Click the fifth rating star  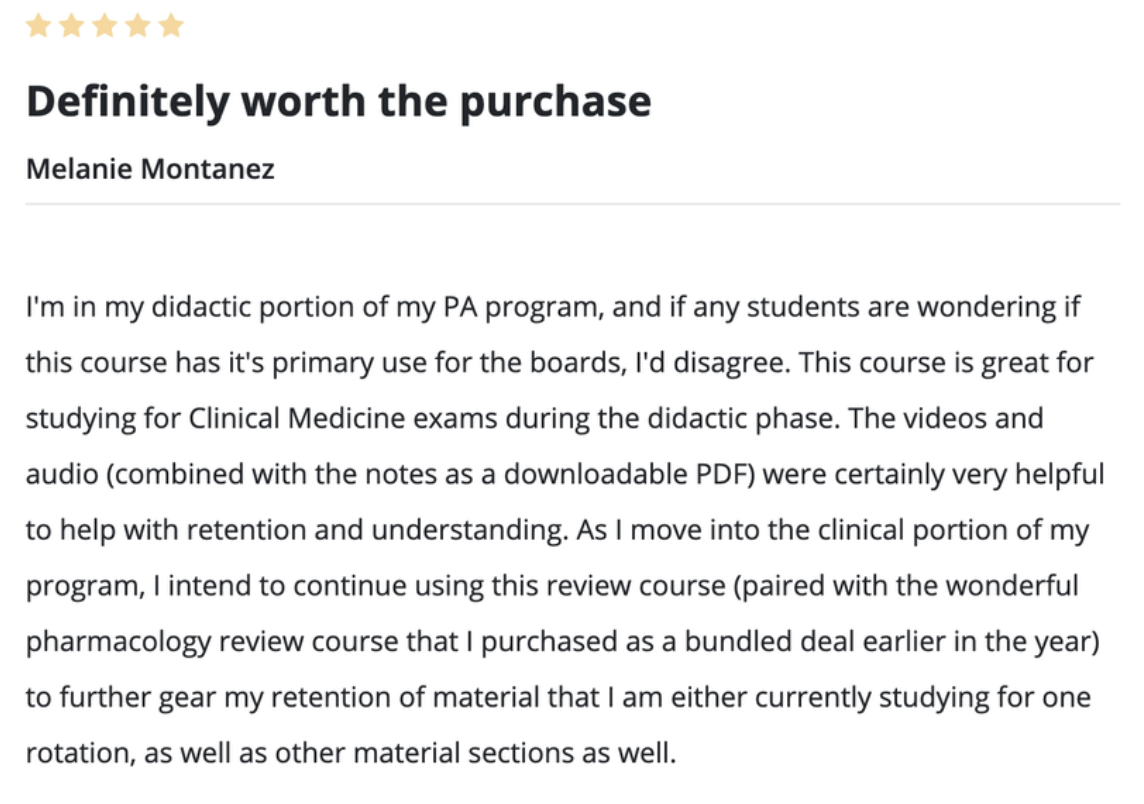171,26
